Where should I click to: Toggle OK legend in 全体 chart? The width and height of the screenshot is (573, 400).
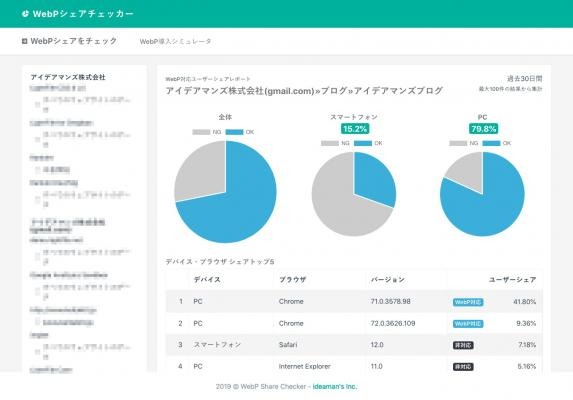coord(239,132)
